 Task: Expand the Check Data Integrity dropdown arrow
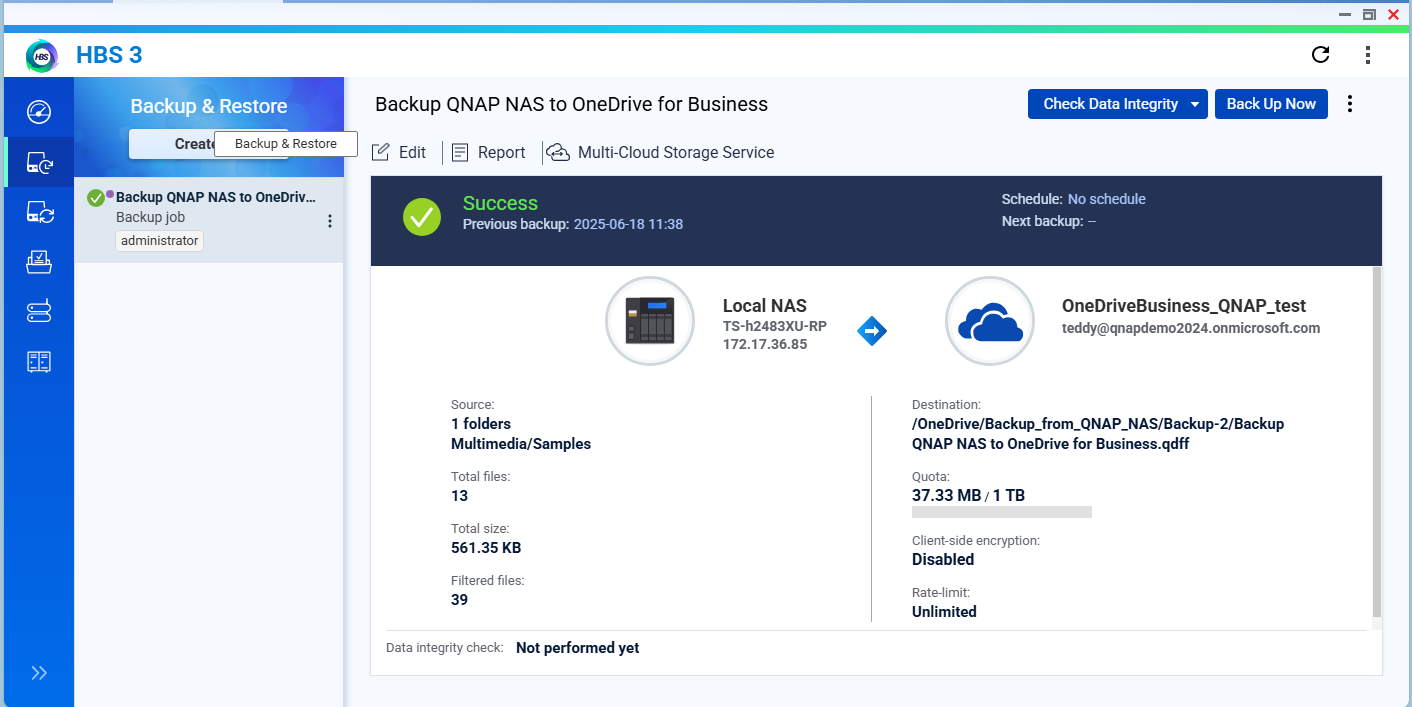coord(1196,105)
